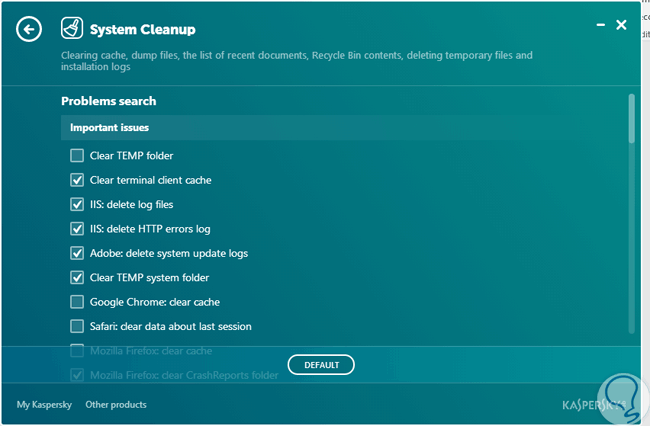Uncheck Clear terminal client cache
Viewport: 650px width, 426px height.
[77, 180]
